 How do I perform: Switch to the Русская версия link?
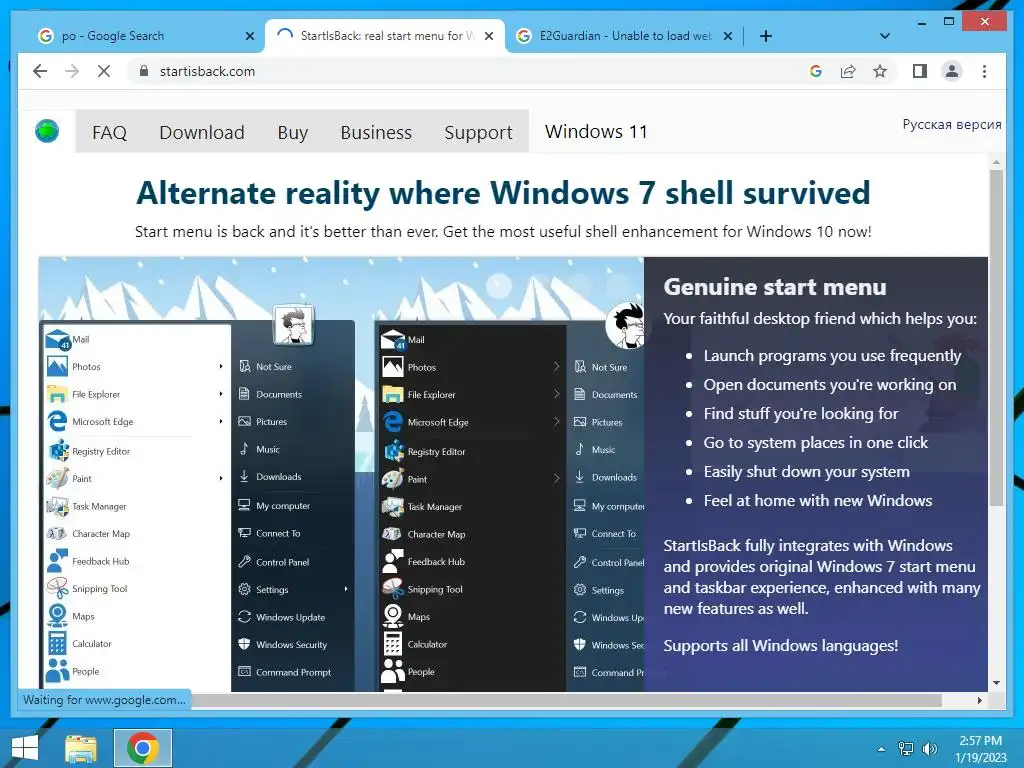click(952, 124)
